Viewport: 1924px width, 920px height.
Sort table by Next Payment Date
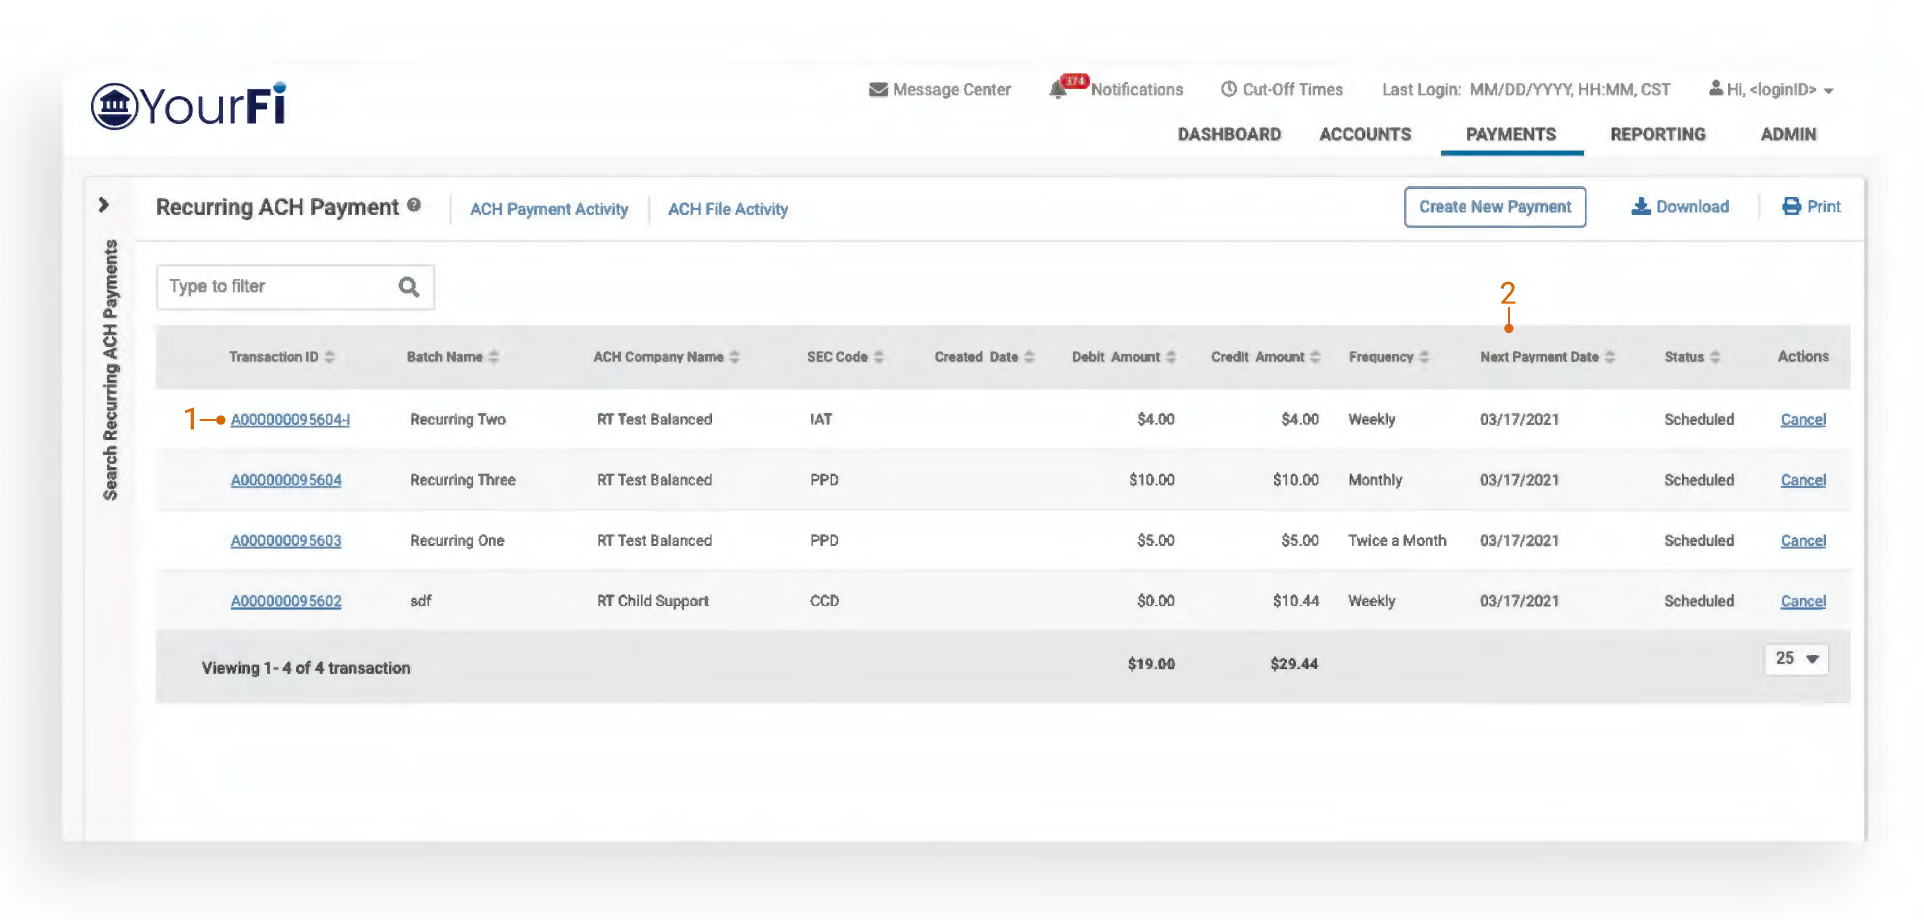coord(1610,357)
